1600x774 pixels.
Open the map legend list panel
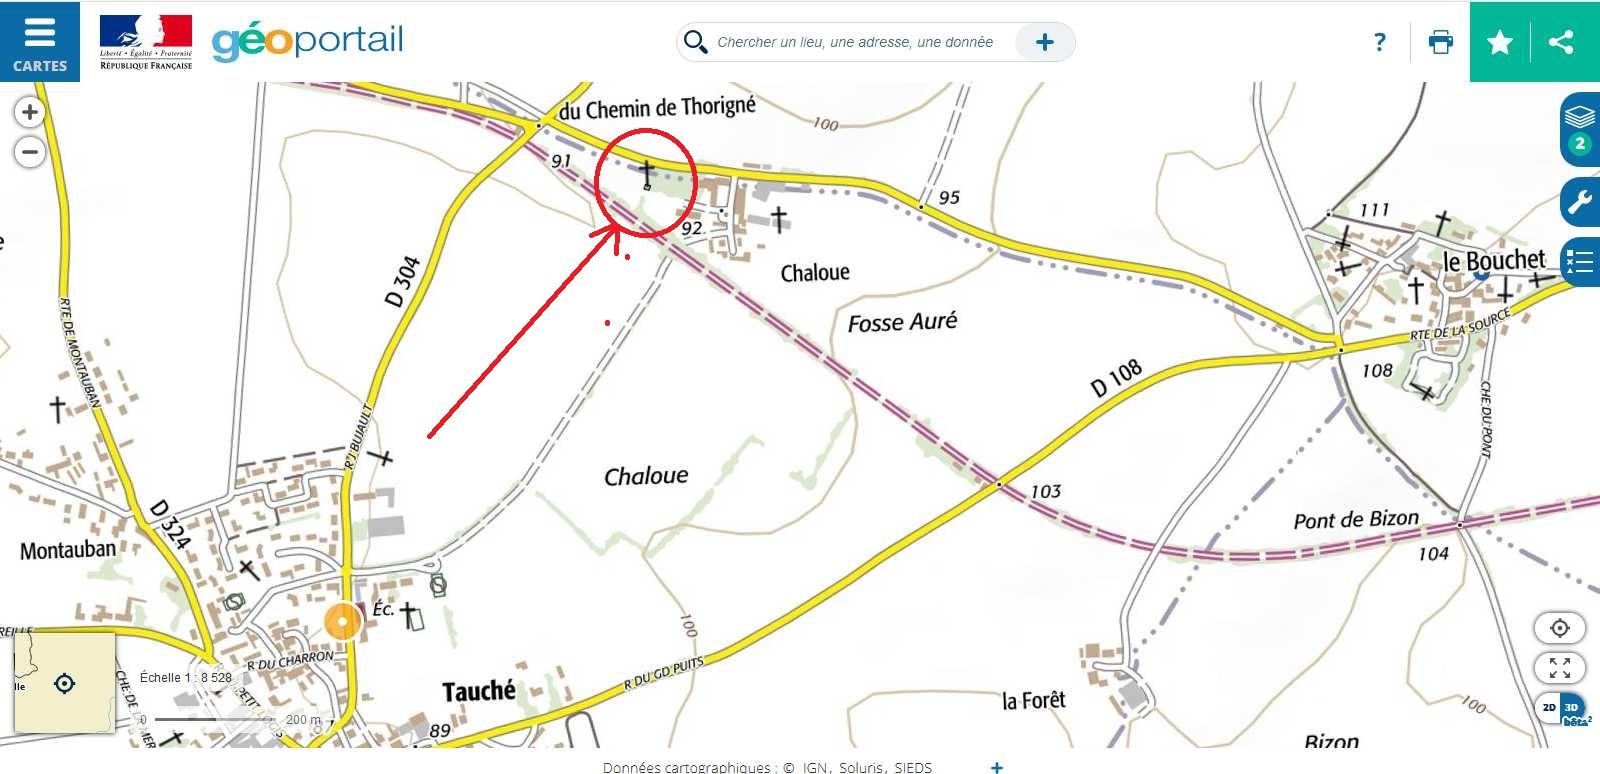(x=1580, y=262)
